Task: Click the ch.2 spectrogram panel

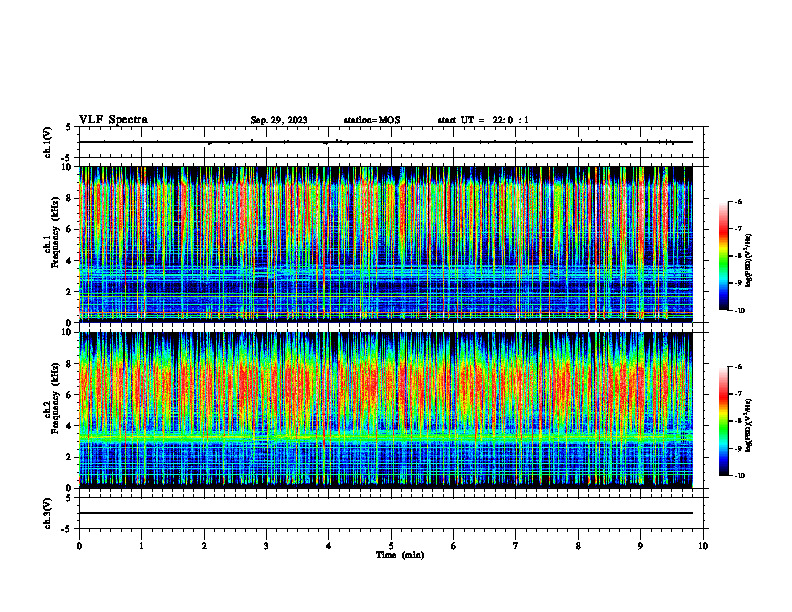Action: point(386,410)
